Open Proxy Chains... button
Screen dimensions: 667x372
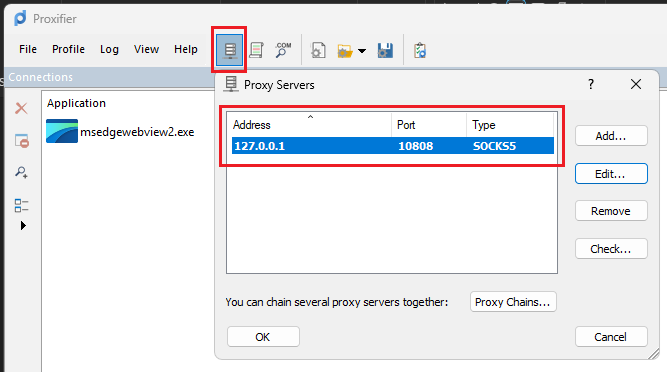(513, 302)
